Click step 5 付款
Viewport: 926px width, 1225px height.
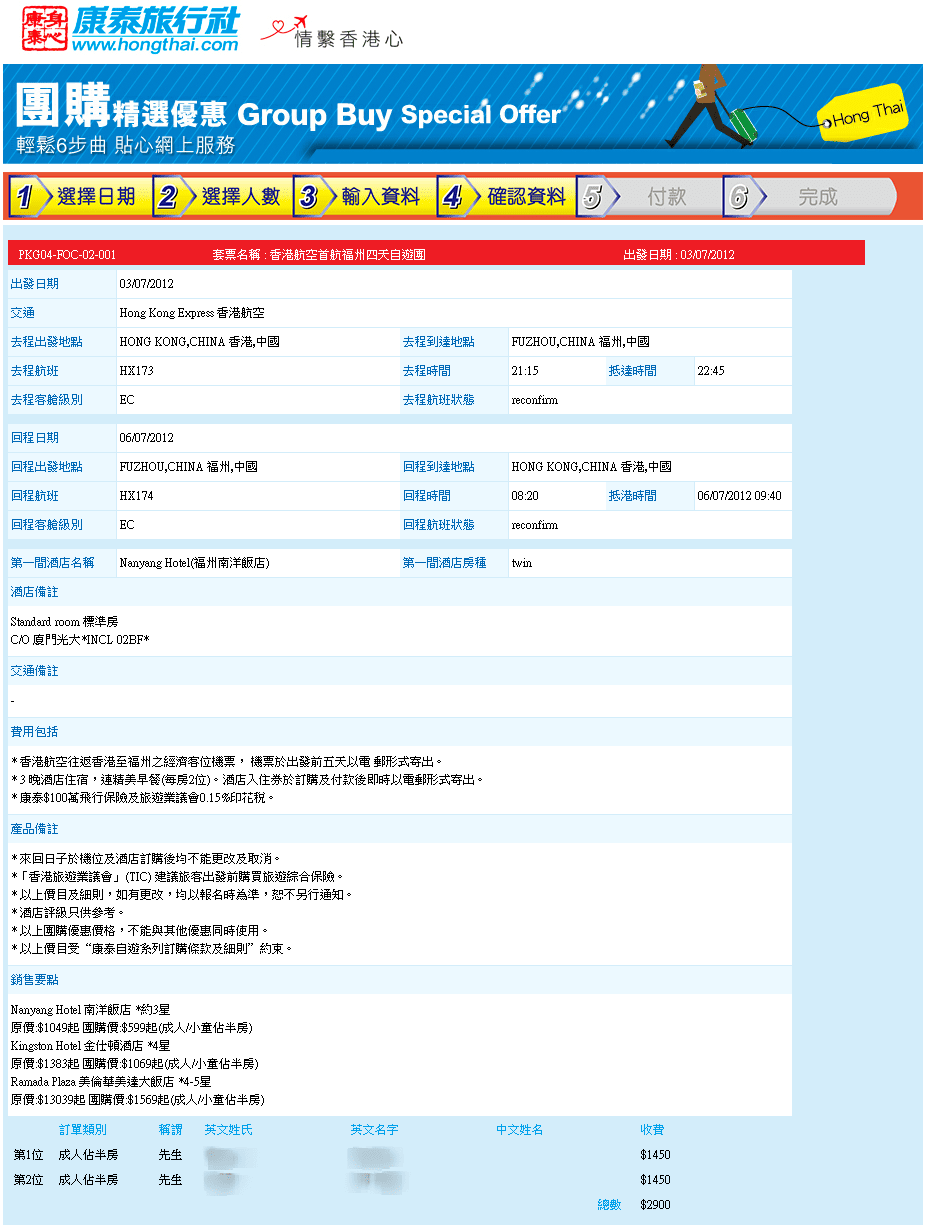[667, 197]
